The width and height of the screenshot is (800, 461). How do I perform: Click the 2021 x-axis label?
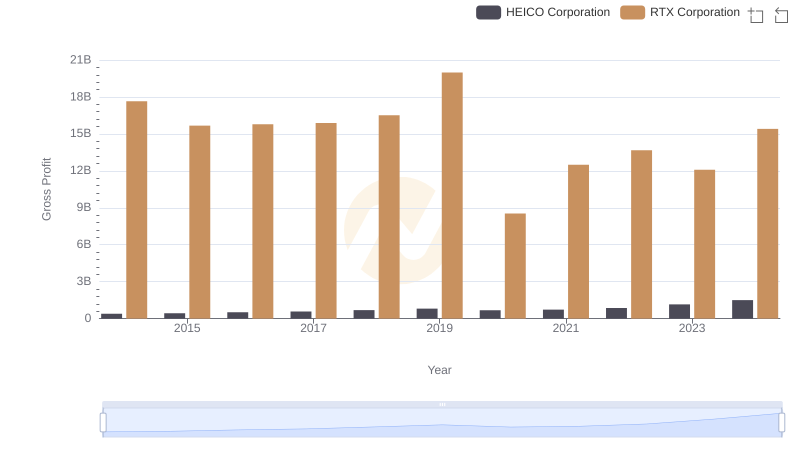566,328
